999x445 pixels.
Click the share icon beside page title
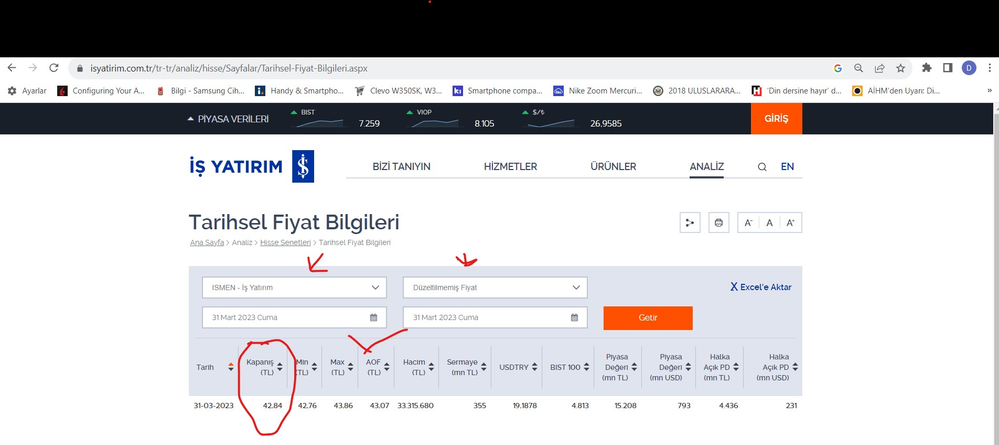690,222
